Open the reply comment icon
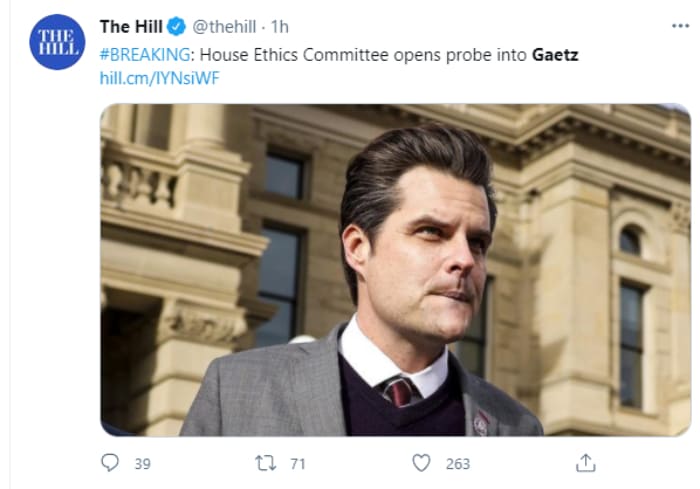 (110, 463)
